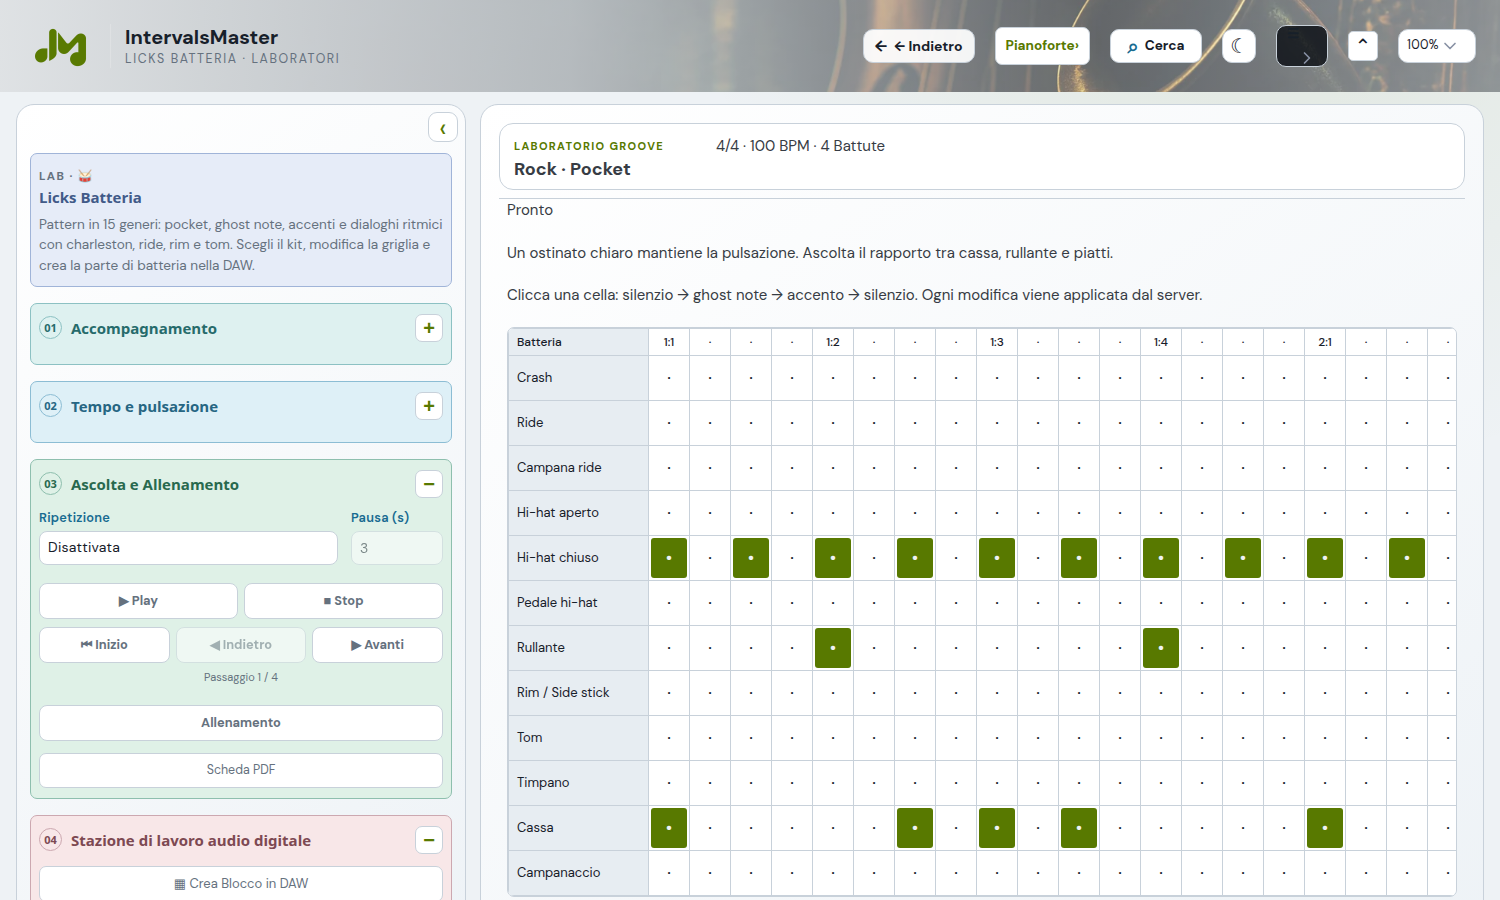The height and width of the screenshot is (900, 1500).
Task: Advance with the Avanti button
Action: click(377, 645)
